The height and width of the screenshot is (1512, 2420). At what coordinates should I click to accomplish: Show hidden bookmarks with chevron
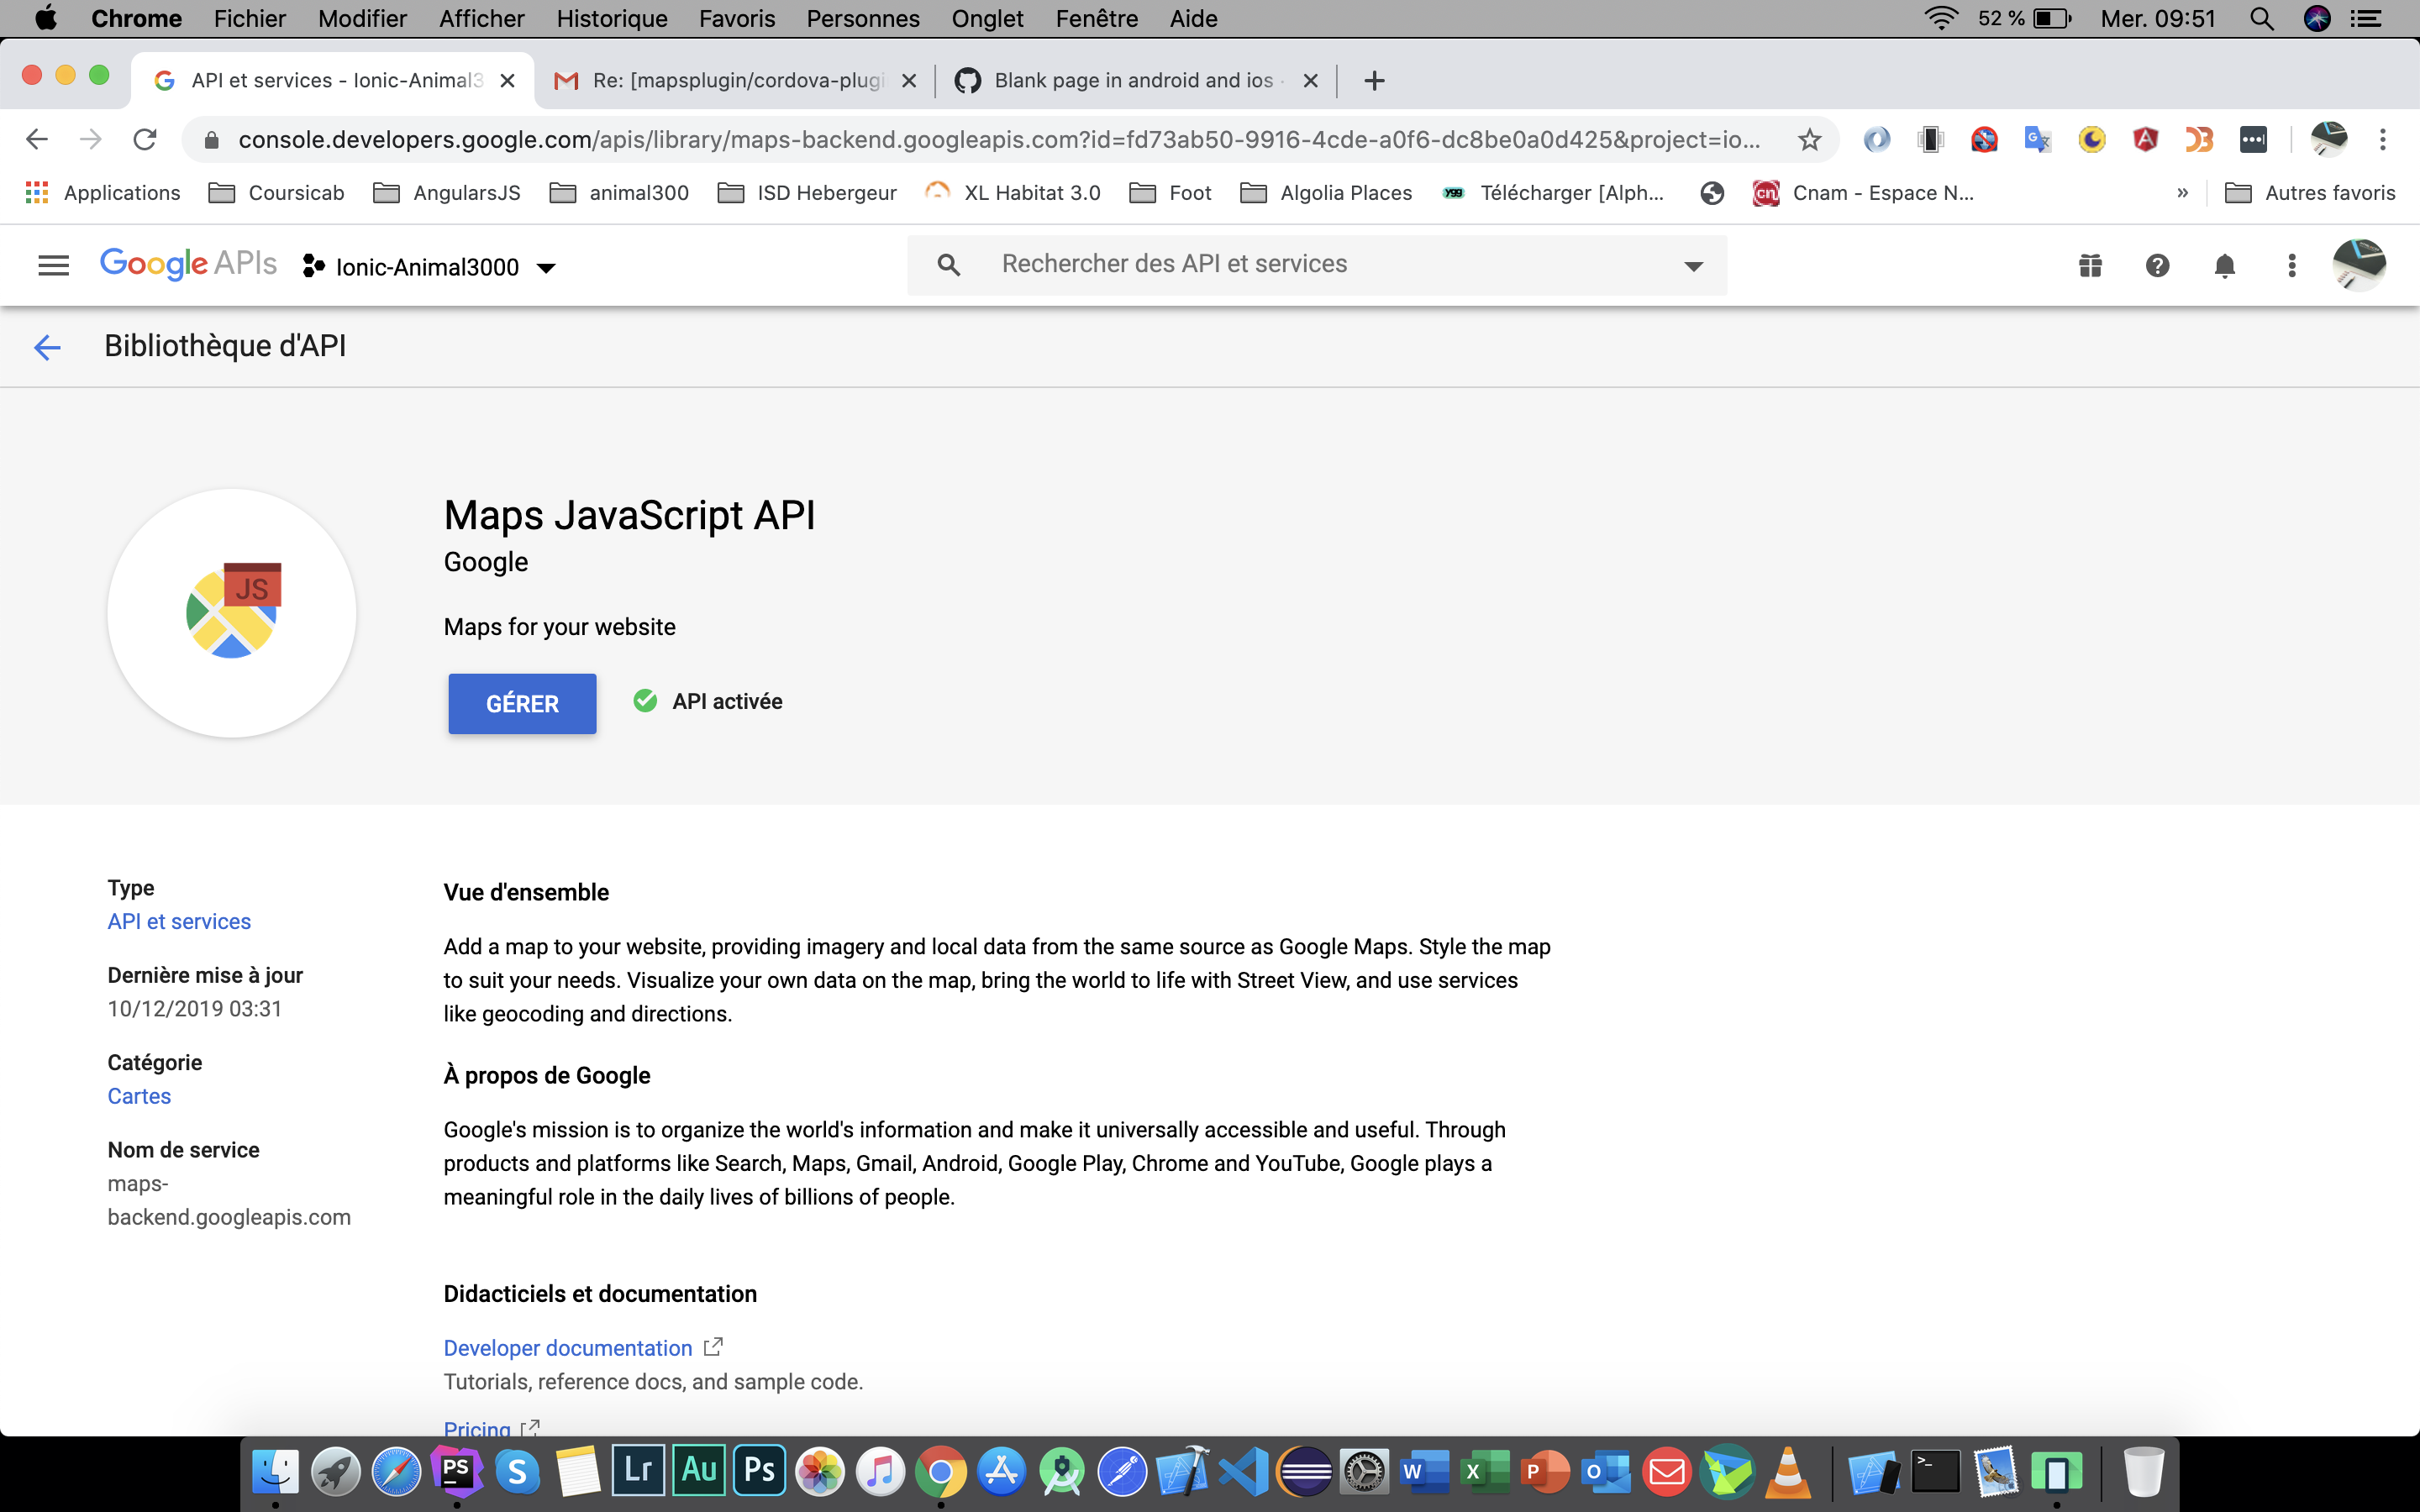[2183, 192]
